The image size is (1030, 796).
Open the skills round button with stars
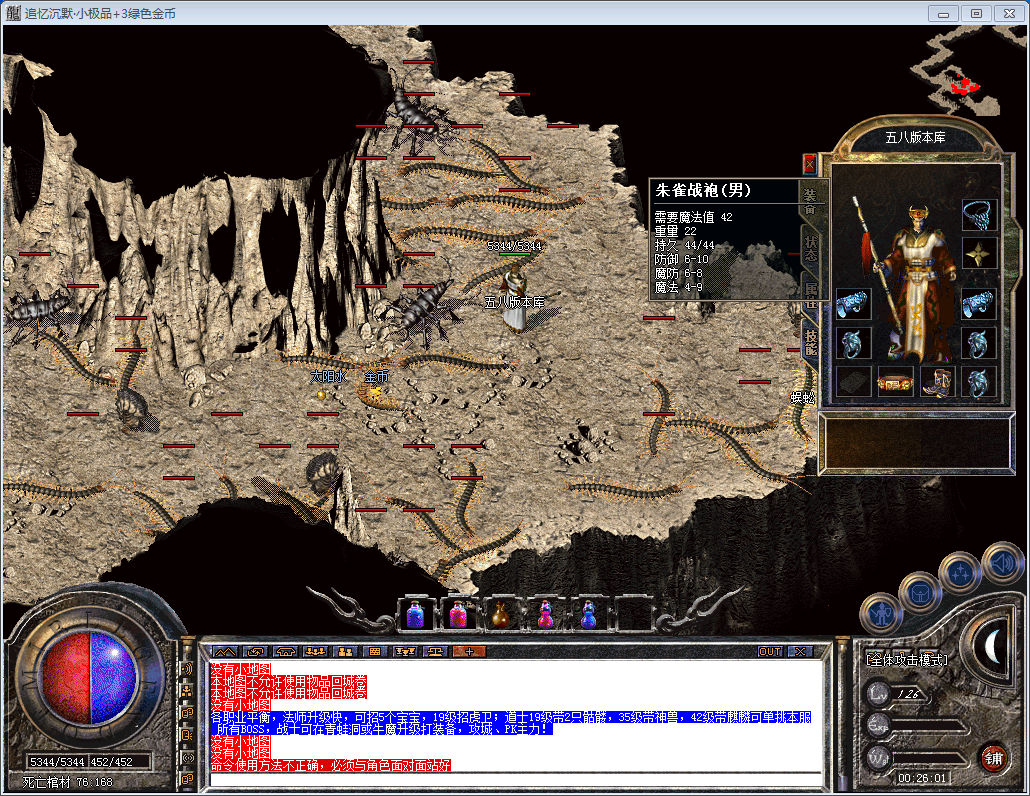click(960, 573)
